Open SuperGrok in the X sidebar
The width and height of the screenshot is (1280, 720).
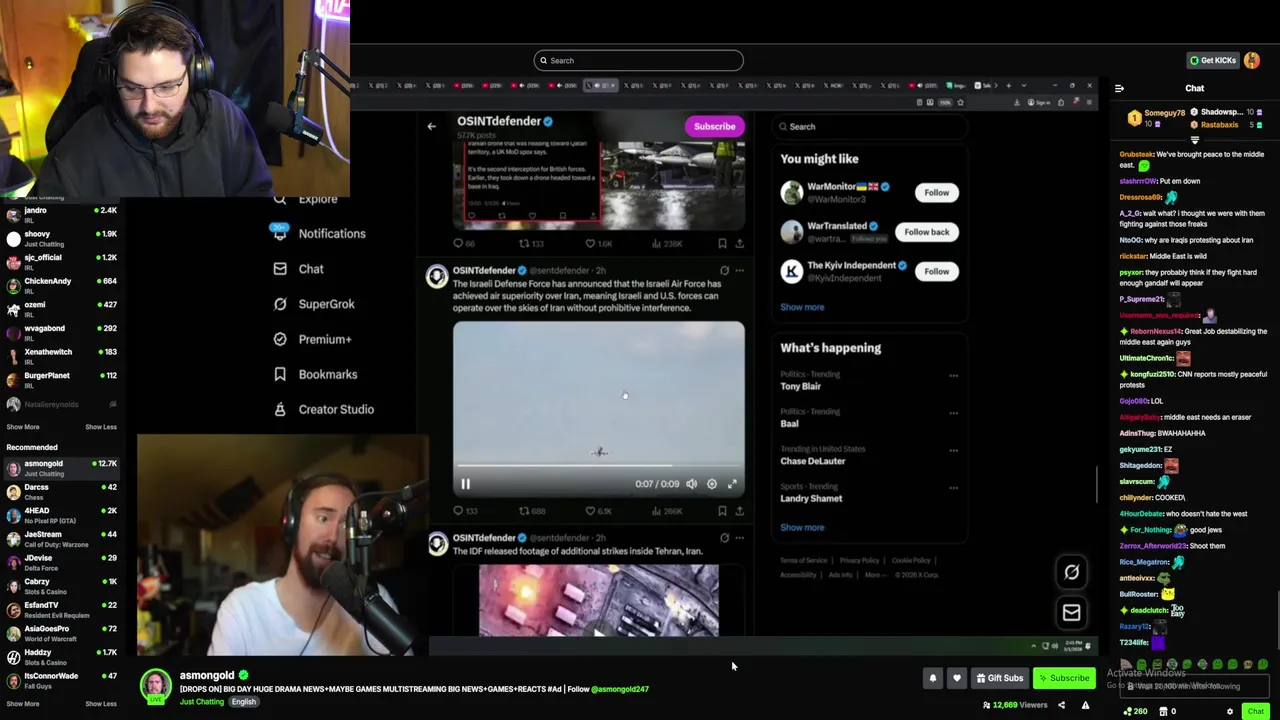(314, 304)
